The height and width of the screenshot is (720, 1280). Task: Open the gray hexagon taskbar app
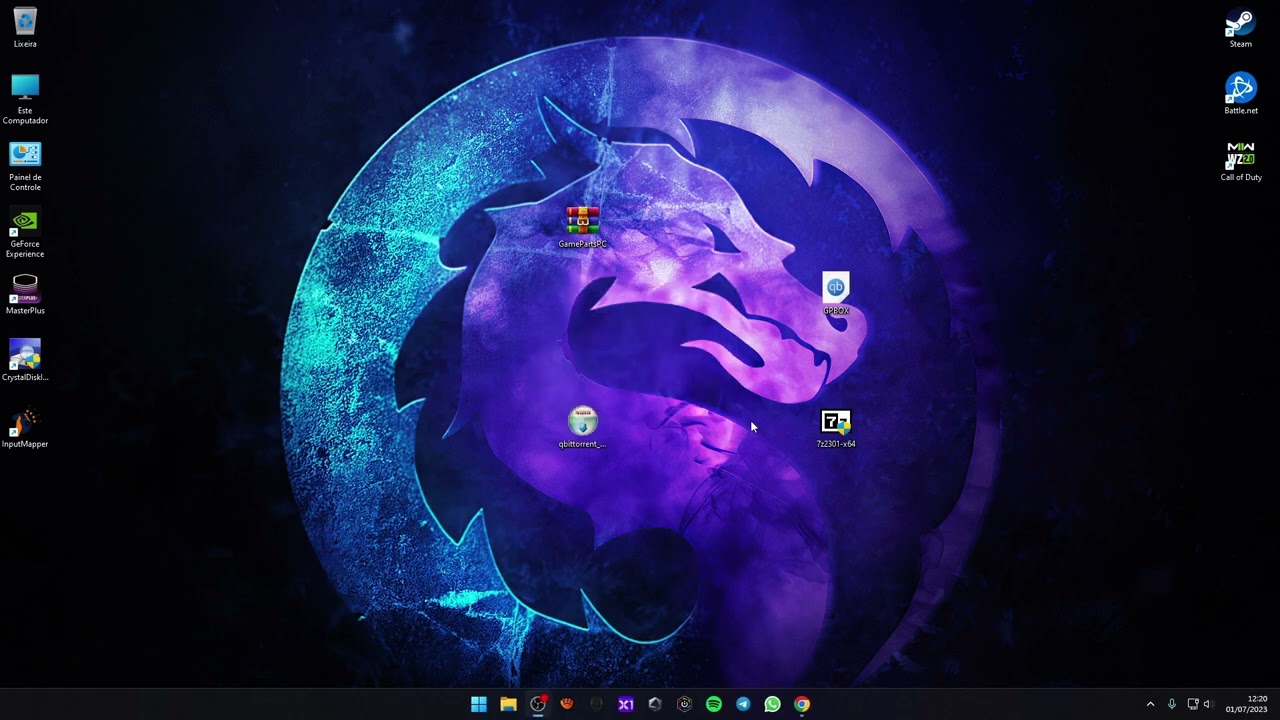655,704
